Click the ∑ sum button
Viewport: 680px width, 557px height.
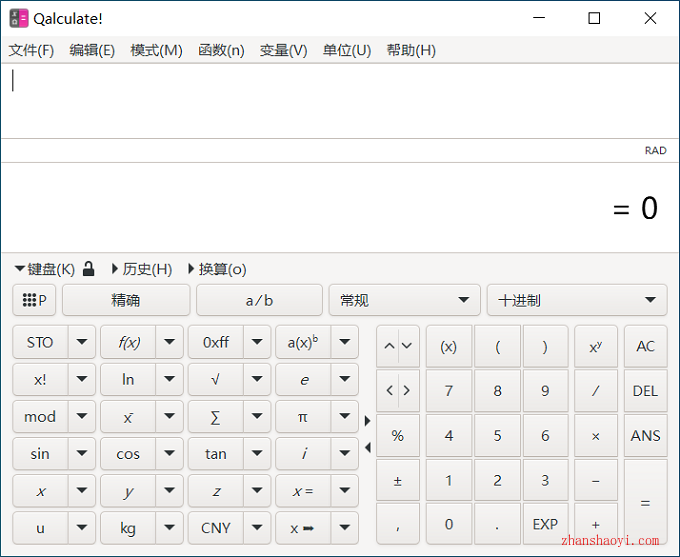pyautogui.click(x=216, y=417)
